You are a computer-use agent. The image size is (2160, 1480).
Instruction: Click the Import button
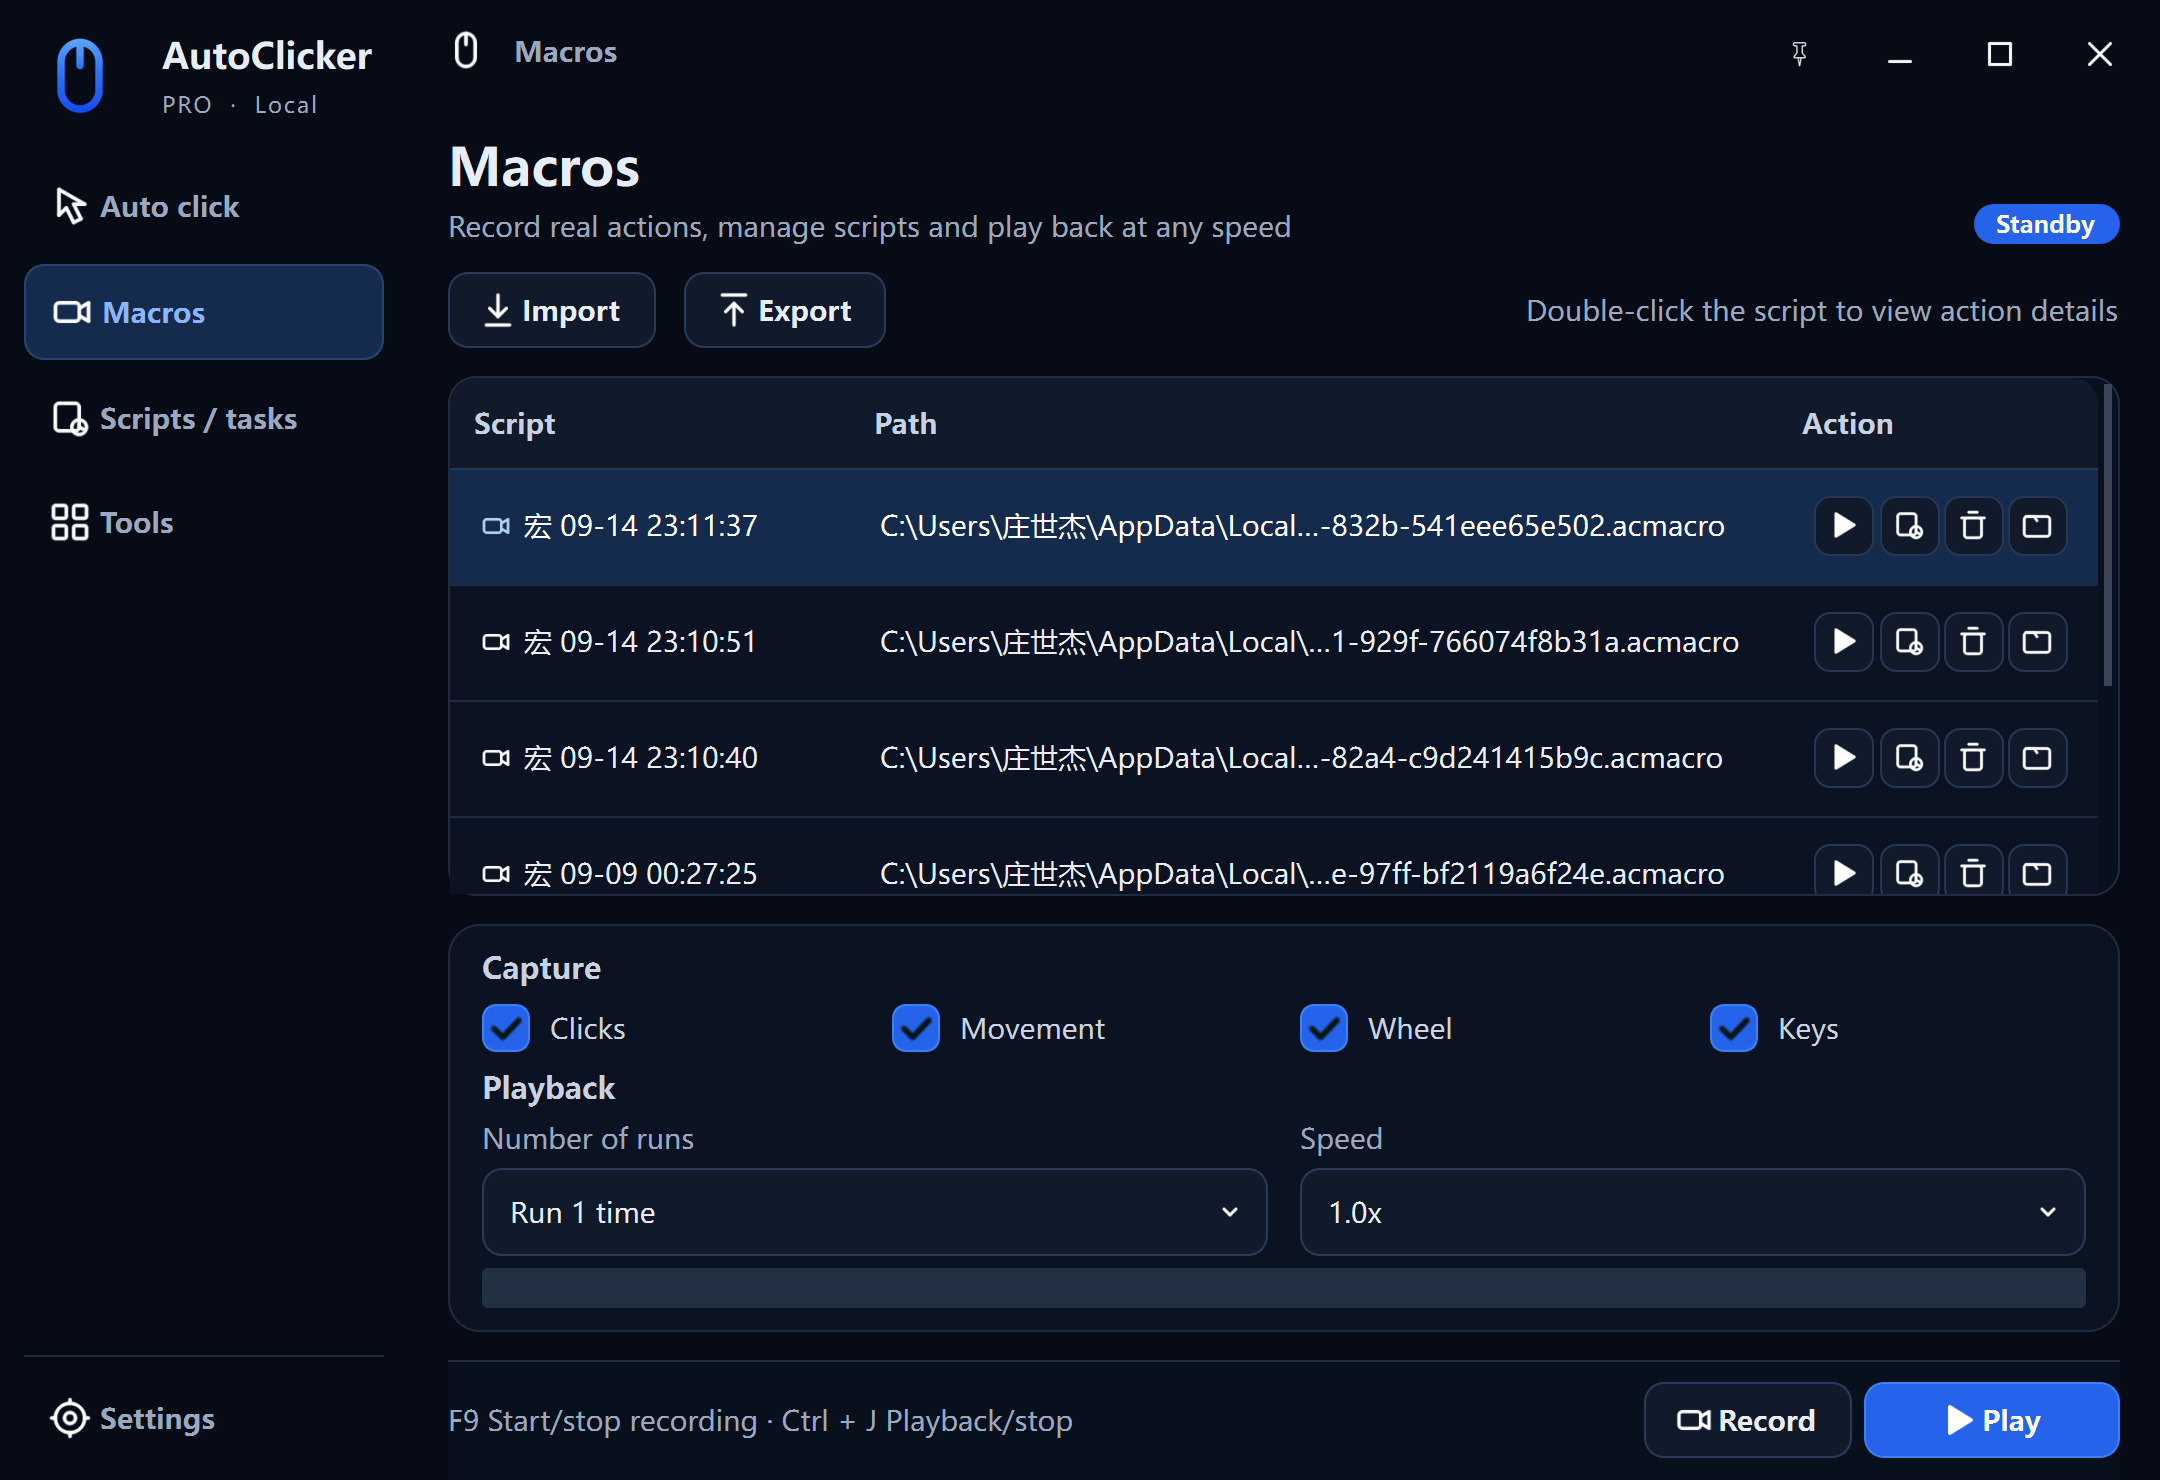(552, 310)
